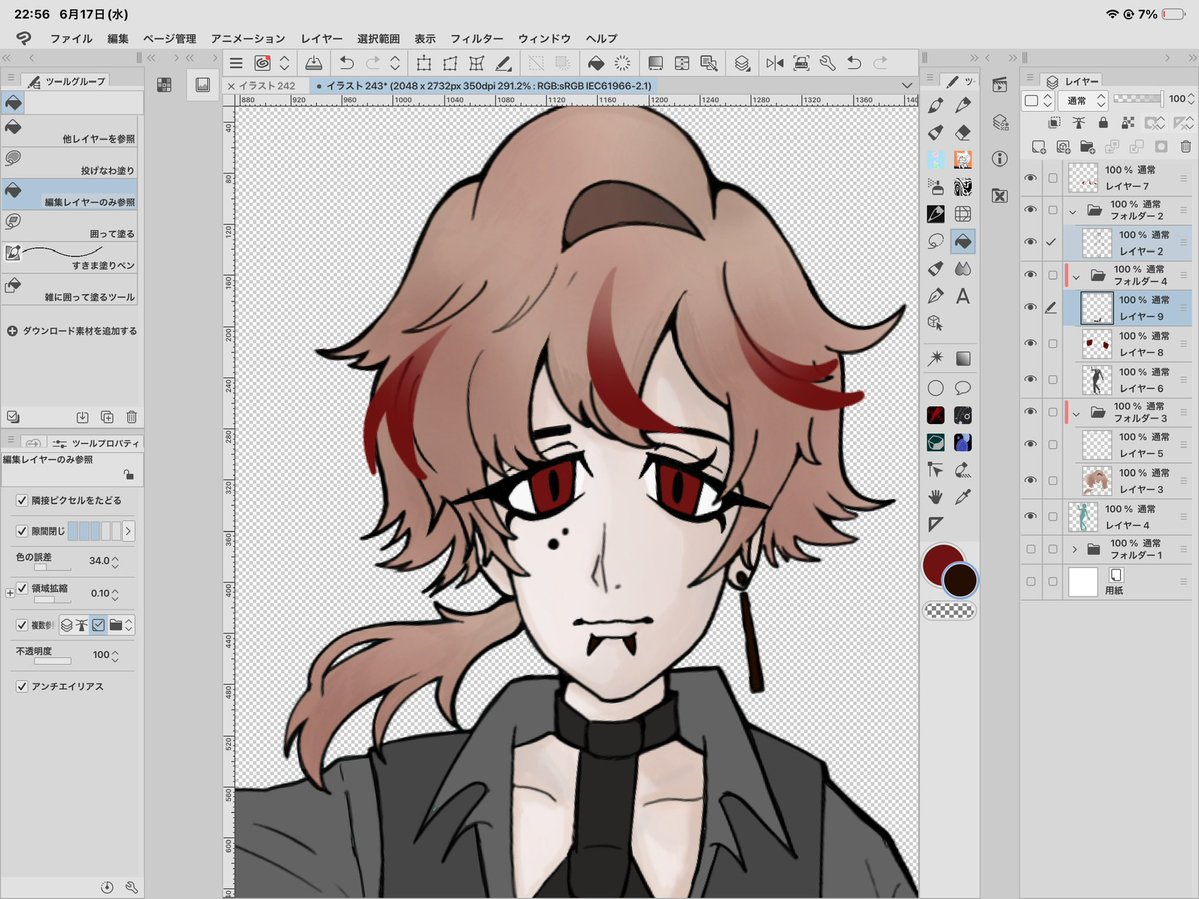Open the 編集 menu
The width and height of the screenshot is (1199, 899).
click(118, 38)
